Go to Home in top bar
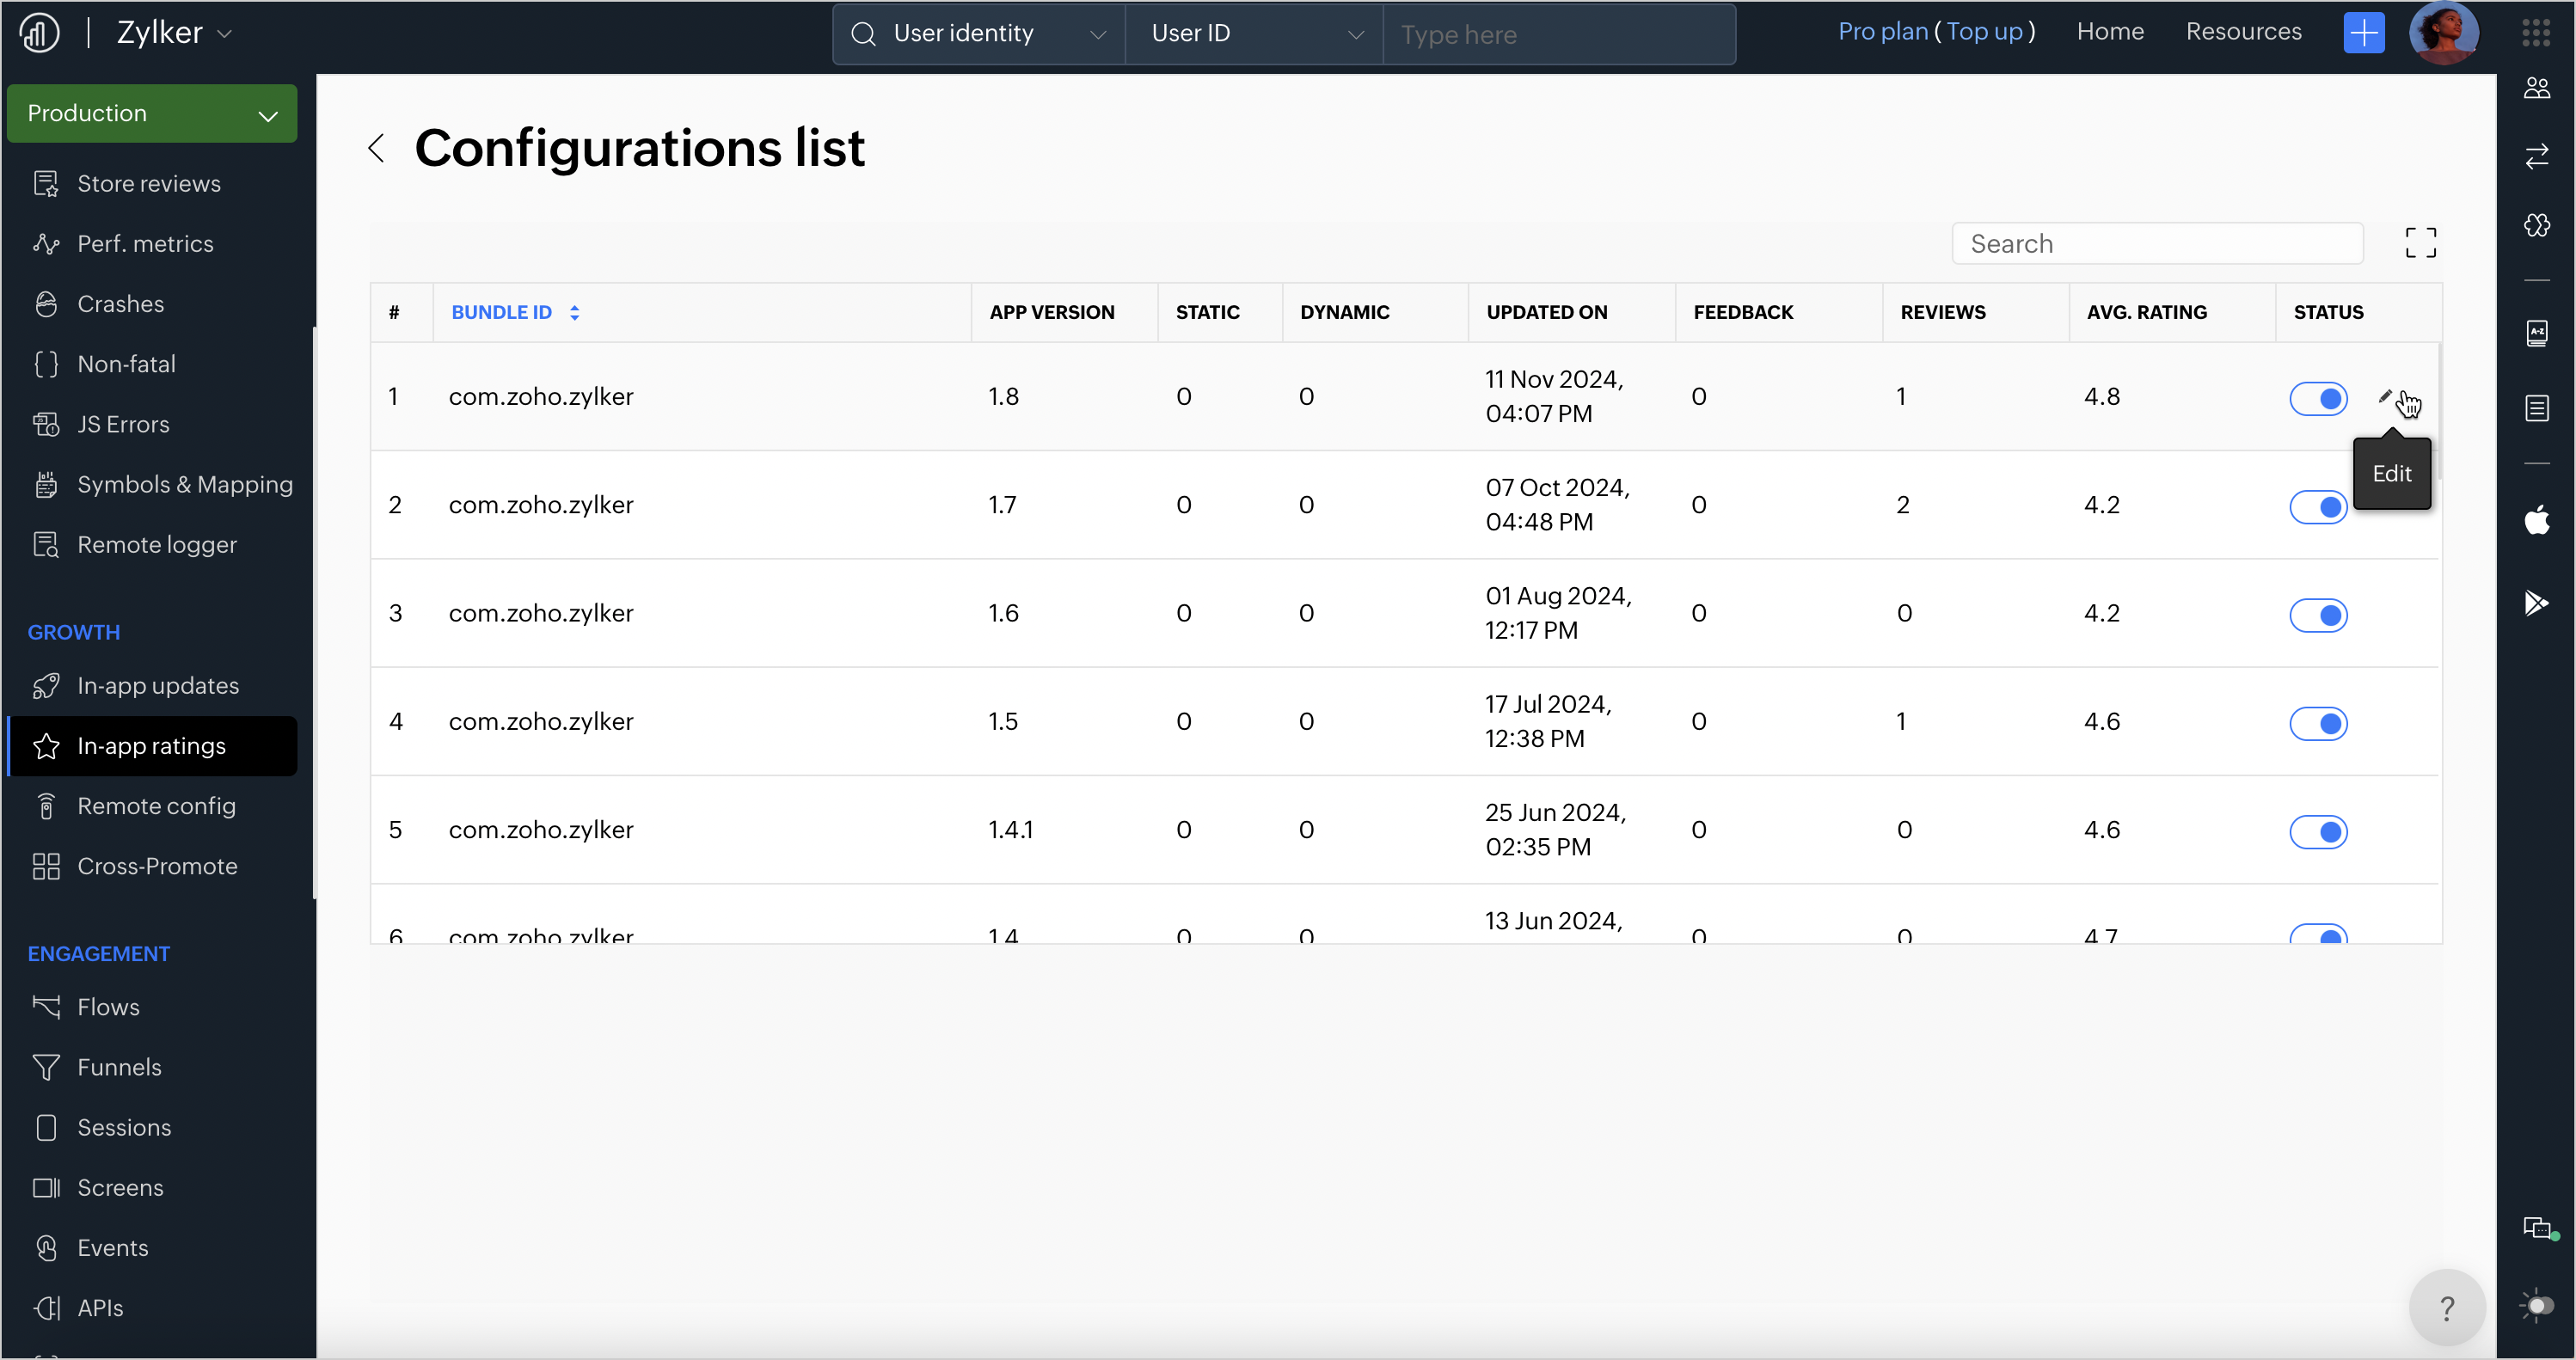 (x=2110, y=32)
